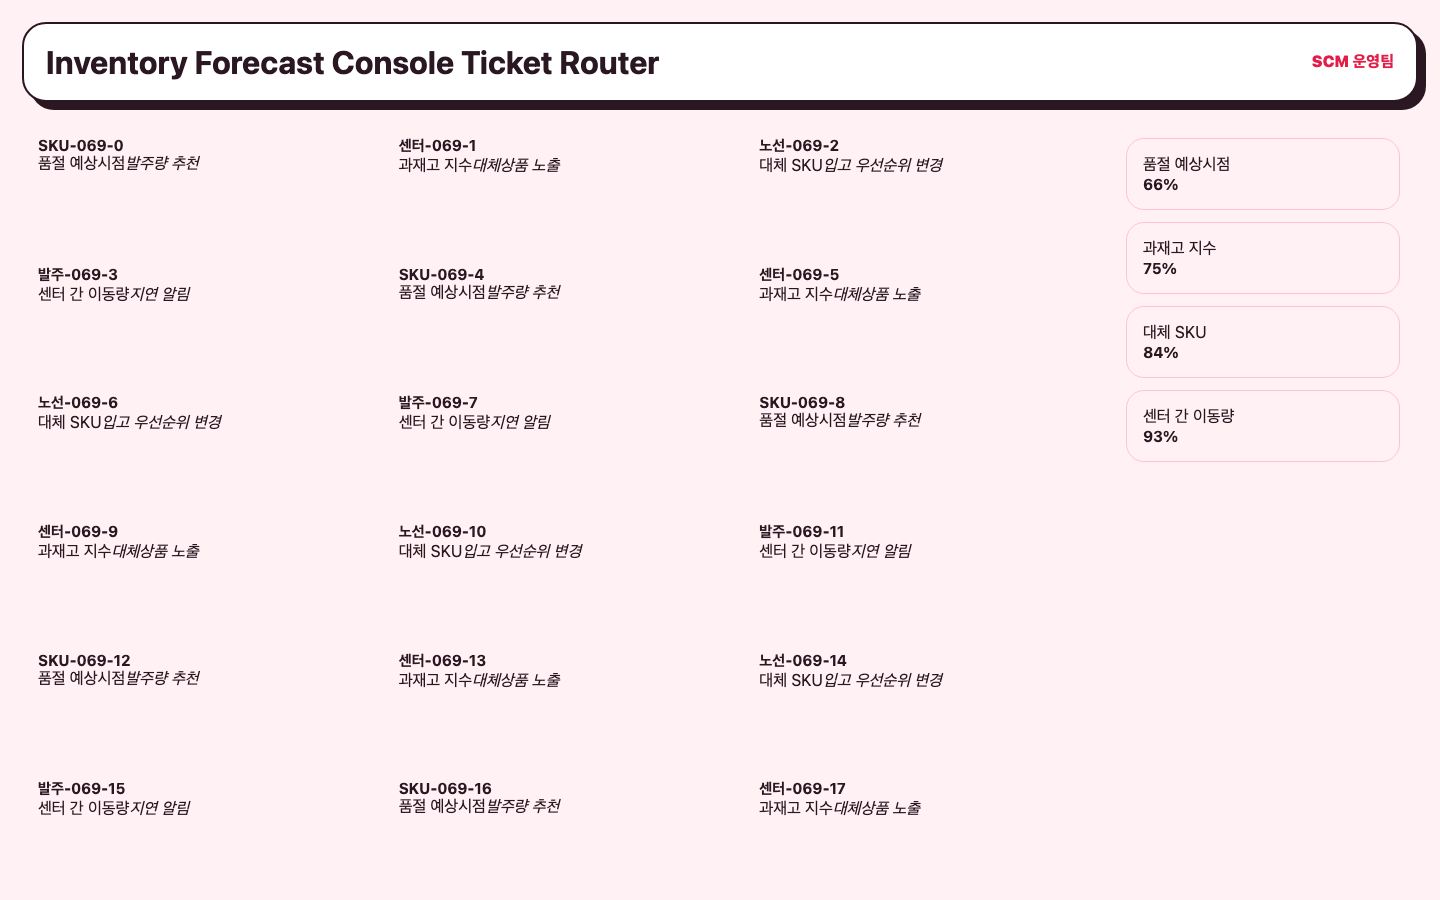The image size is (1440, 900).
Task: Click the SCM 운영팀 label
Action: 1352,62
